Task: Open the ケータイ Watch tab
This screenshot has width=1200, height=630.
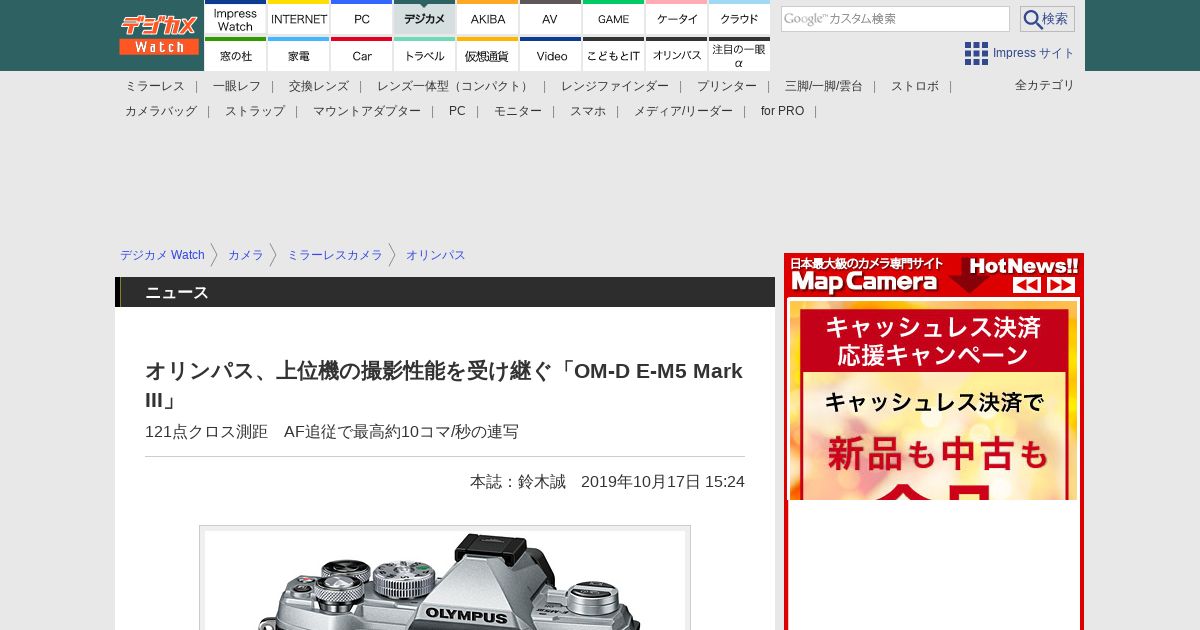Action: coord(677,18)
